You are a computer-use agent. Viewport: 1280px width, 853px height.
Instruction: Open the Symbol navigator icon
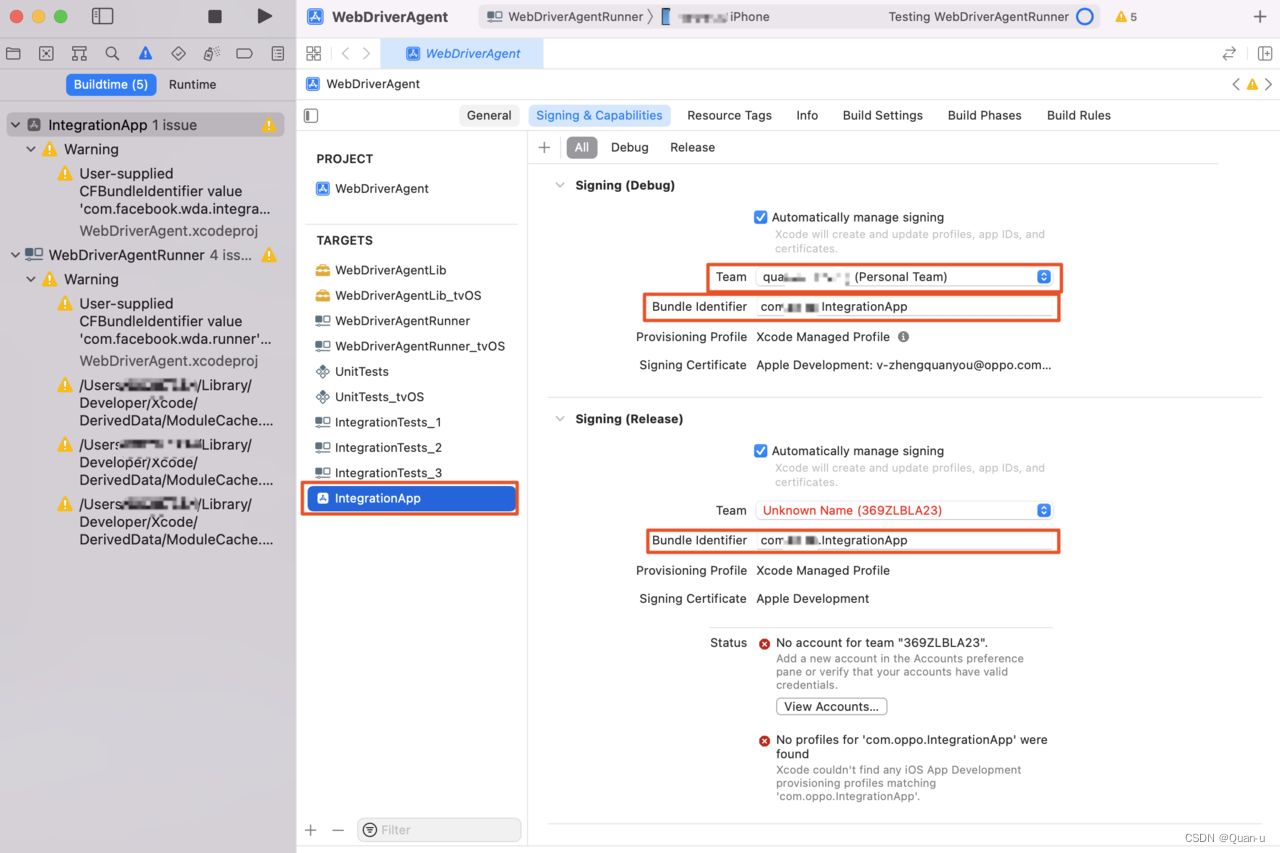[x=79, y=53]
